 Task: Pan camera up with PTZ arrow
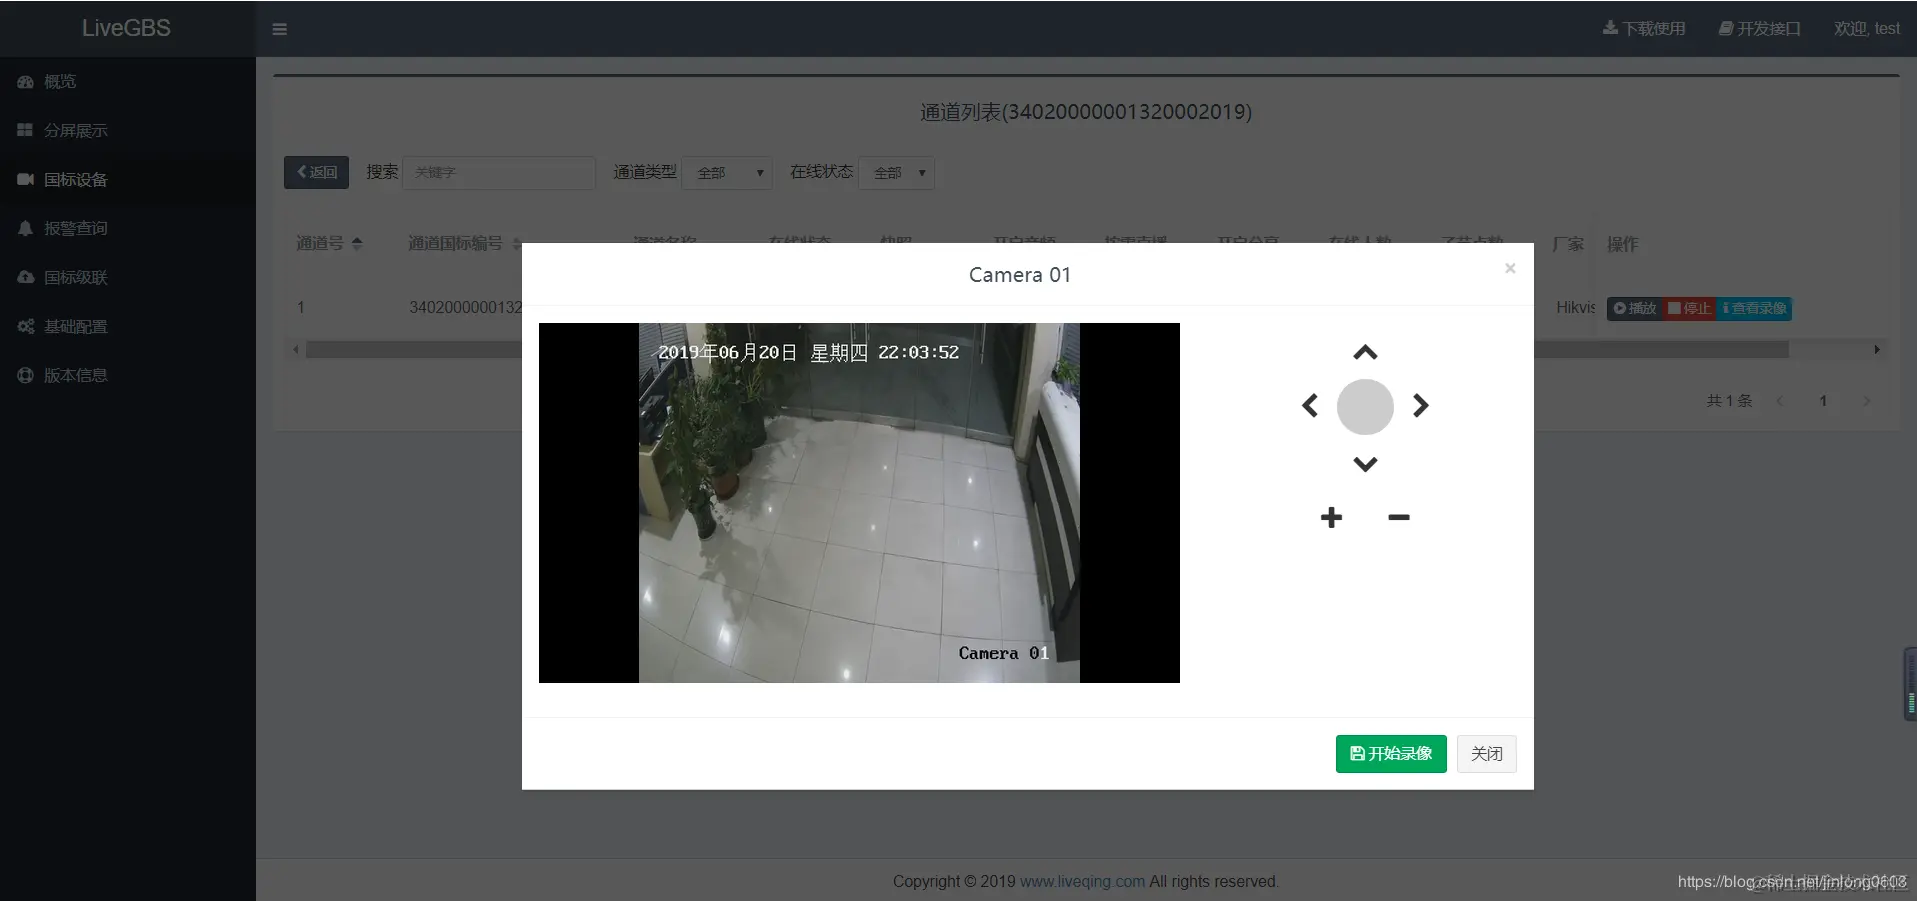tap(1365, 352)
